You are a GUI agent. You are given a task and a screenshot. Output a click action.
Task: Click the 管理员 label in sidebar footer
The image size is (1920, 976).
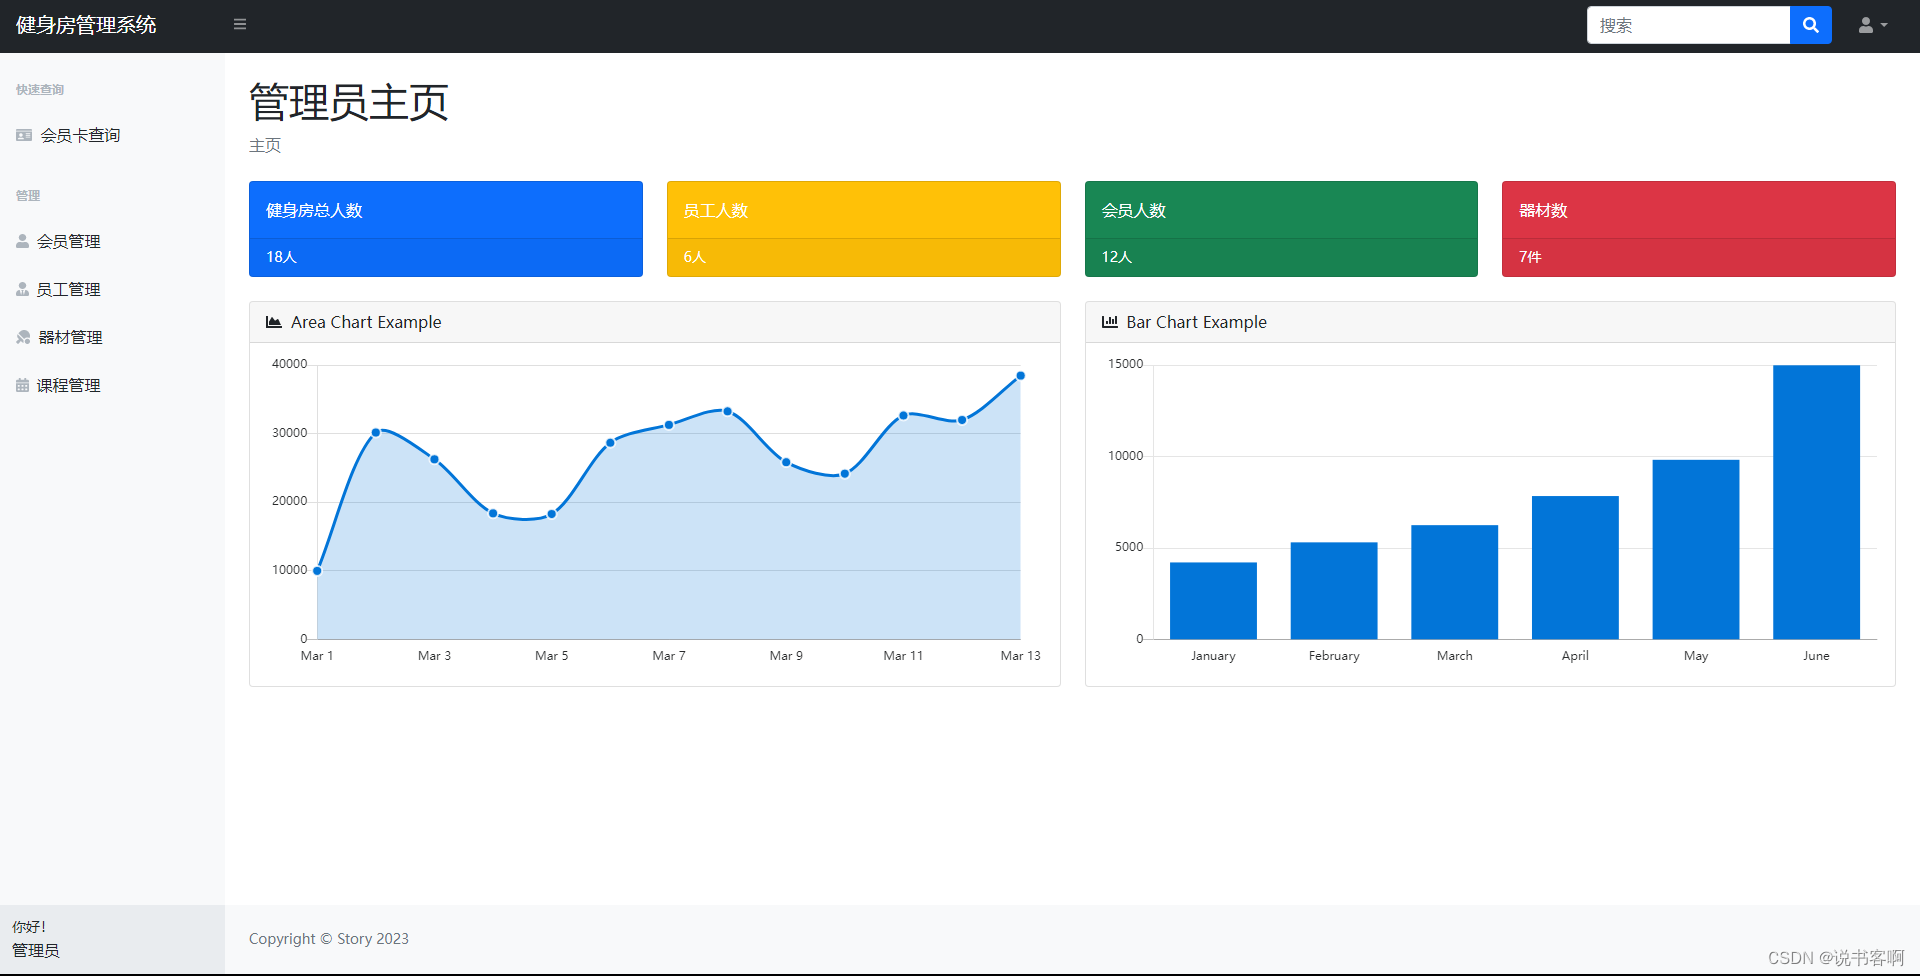click(36, 951)
